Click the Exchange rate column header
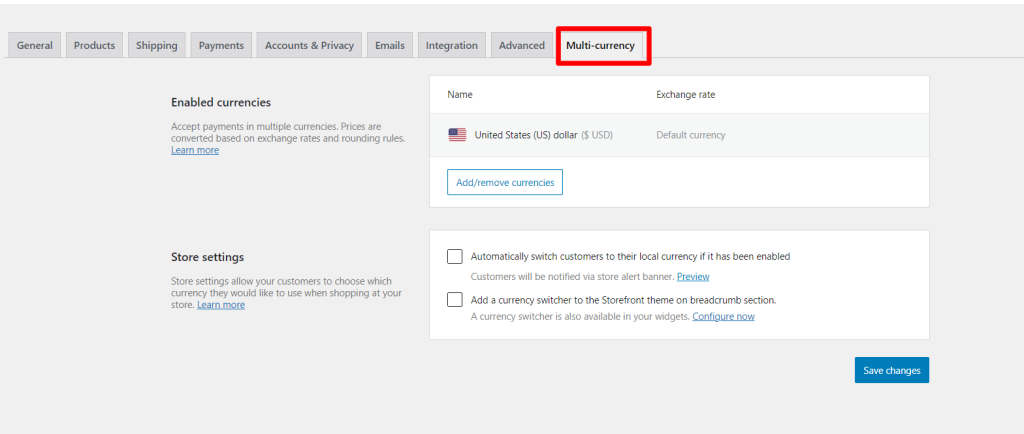This screenshot has height=434, width=1024. pos(685,95)
